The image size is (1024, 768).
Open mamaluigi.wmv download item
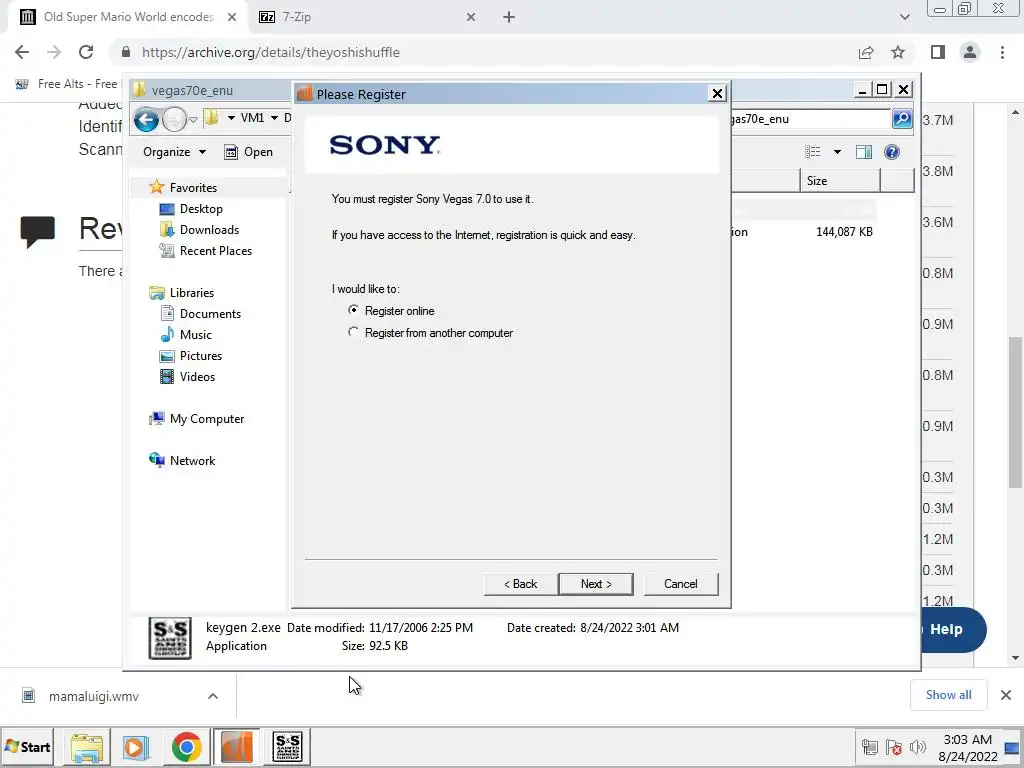coord(93,696)
